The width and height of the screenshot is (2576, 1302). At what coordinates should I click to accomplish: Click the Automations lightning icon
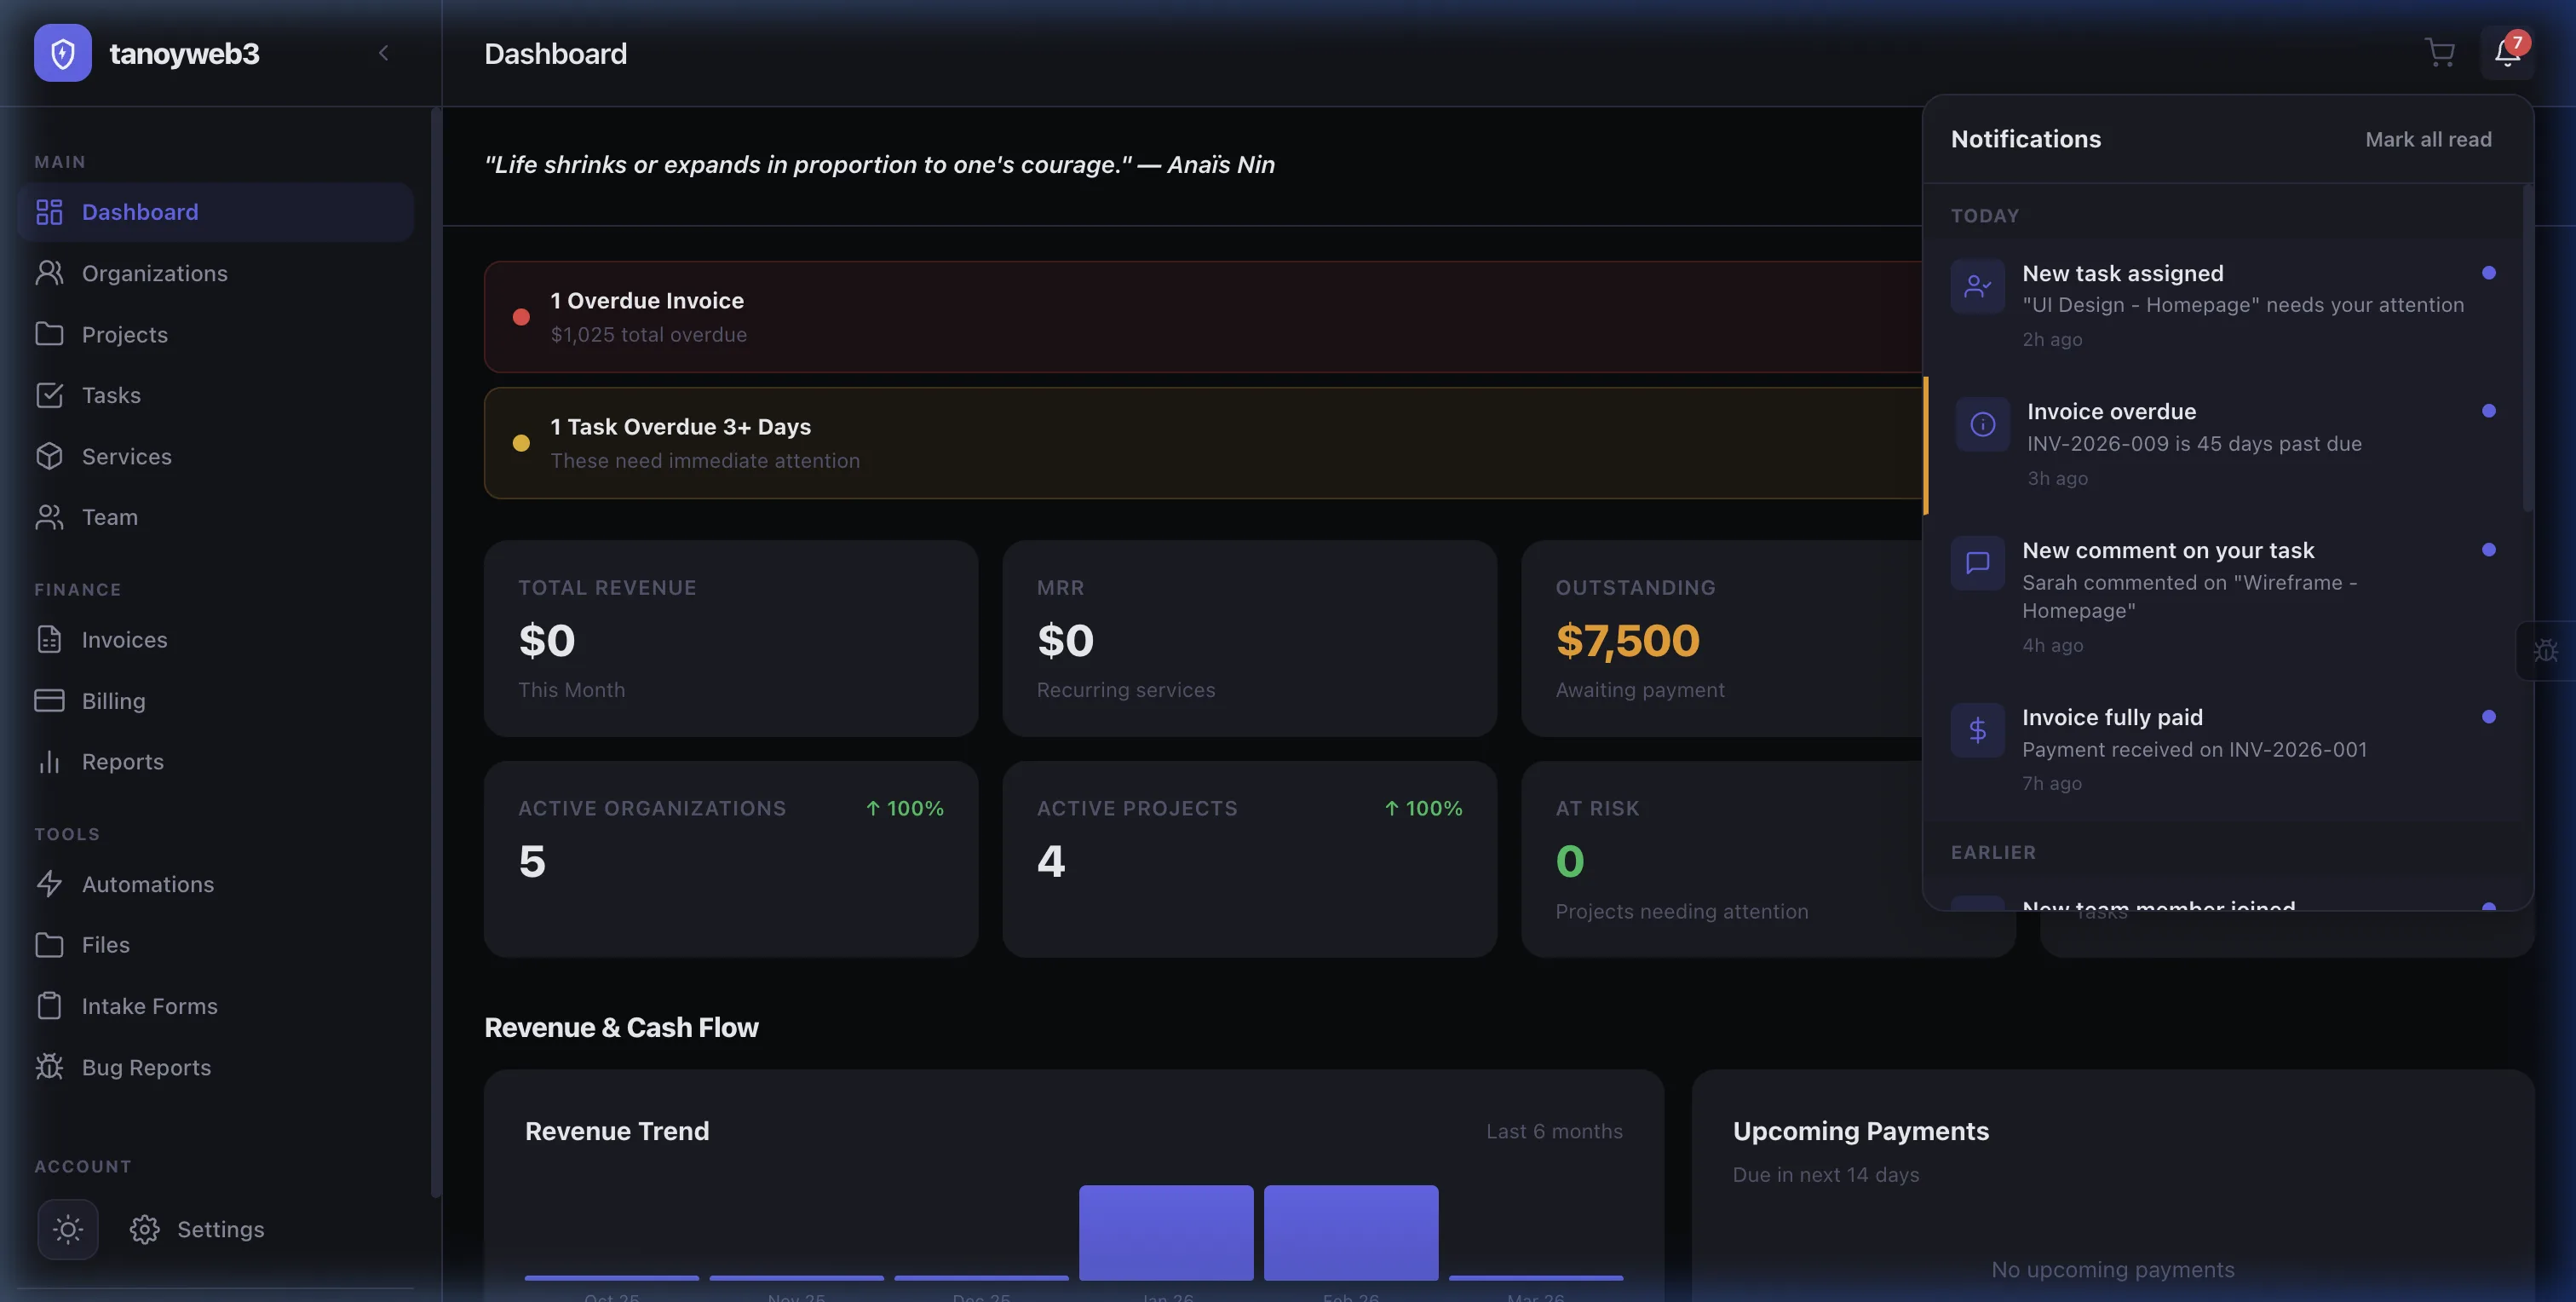click(49, 884)
